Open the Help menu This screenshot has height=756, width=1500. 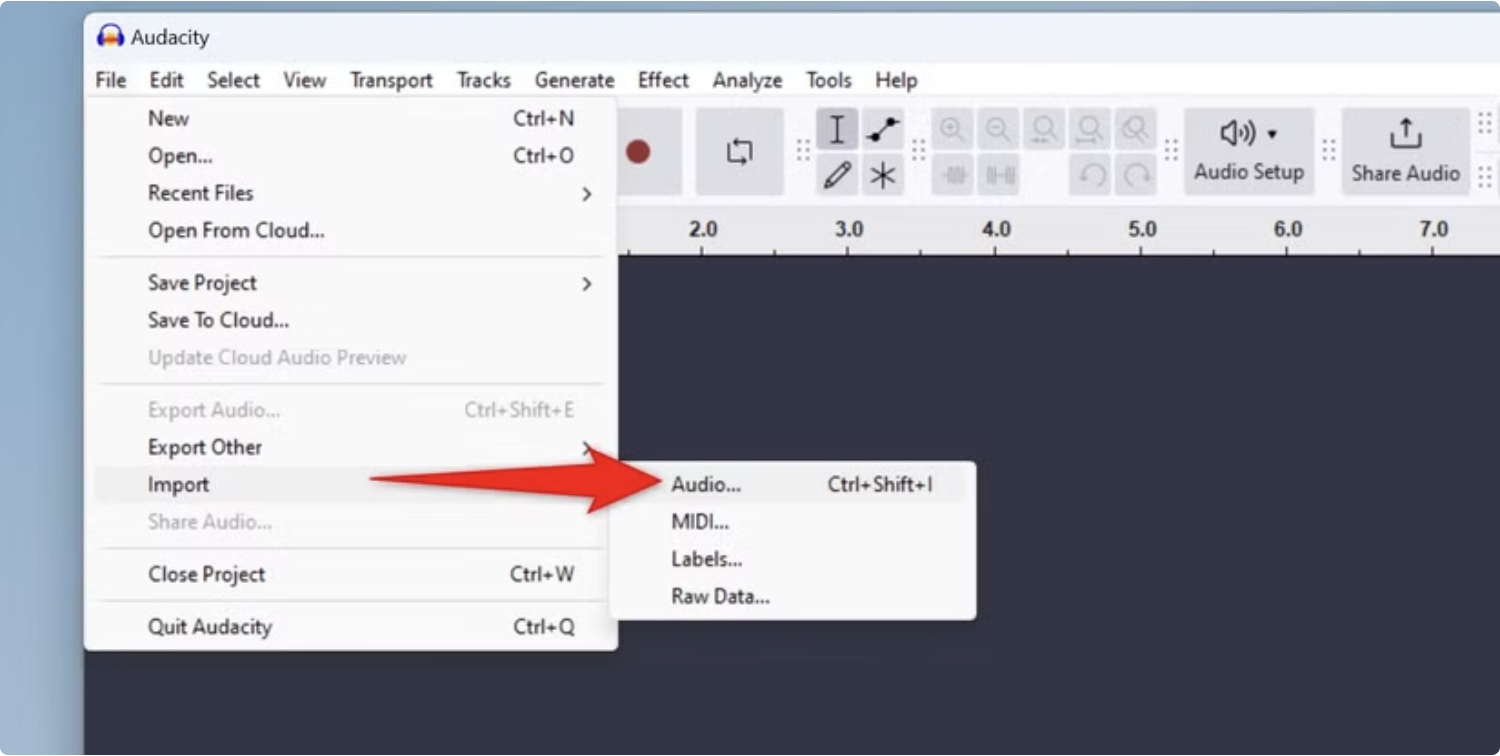(896, 80)
